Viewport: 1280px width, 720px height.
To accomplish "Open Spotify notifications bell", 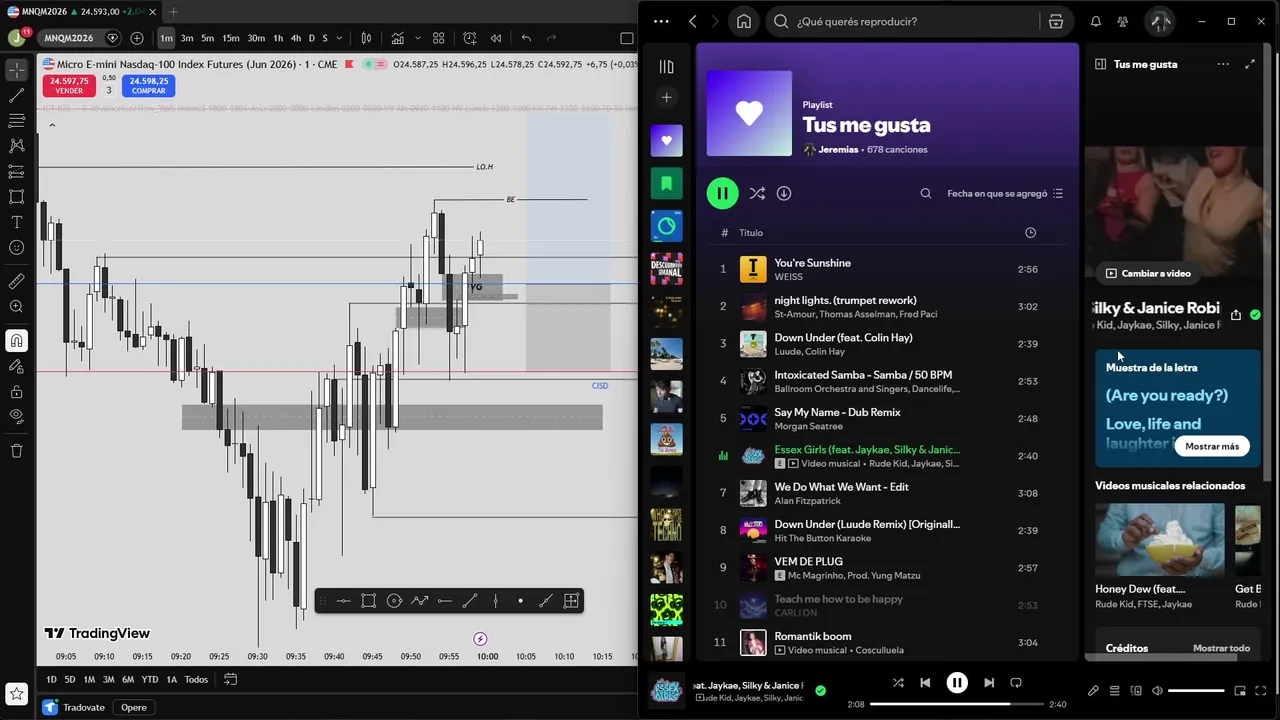I will (1095, 21).
